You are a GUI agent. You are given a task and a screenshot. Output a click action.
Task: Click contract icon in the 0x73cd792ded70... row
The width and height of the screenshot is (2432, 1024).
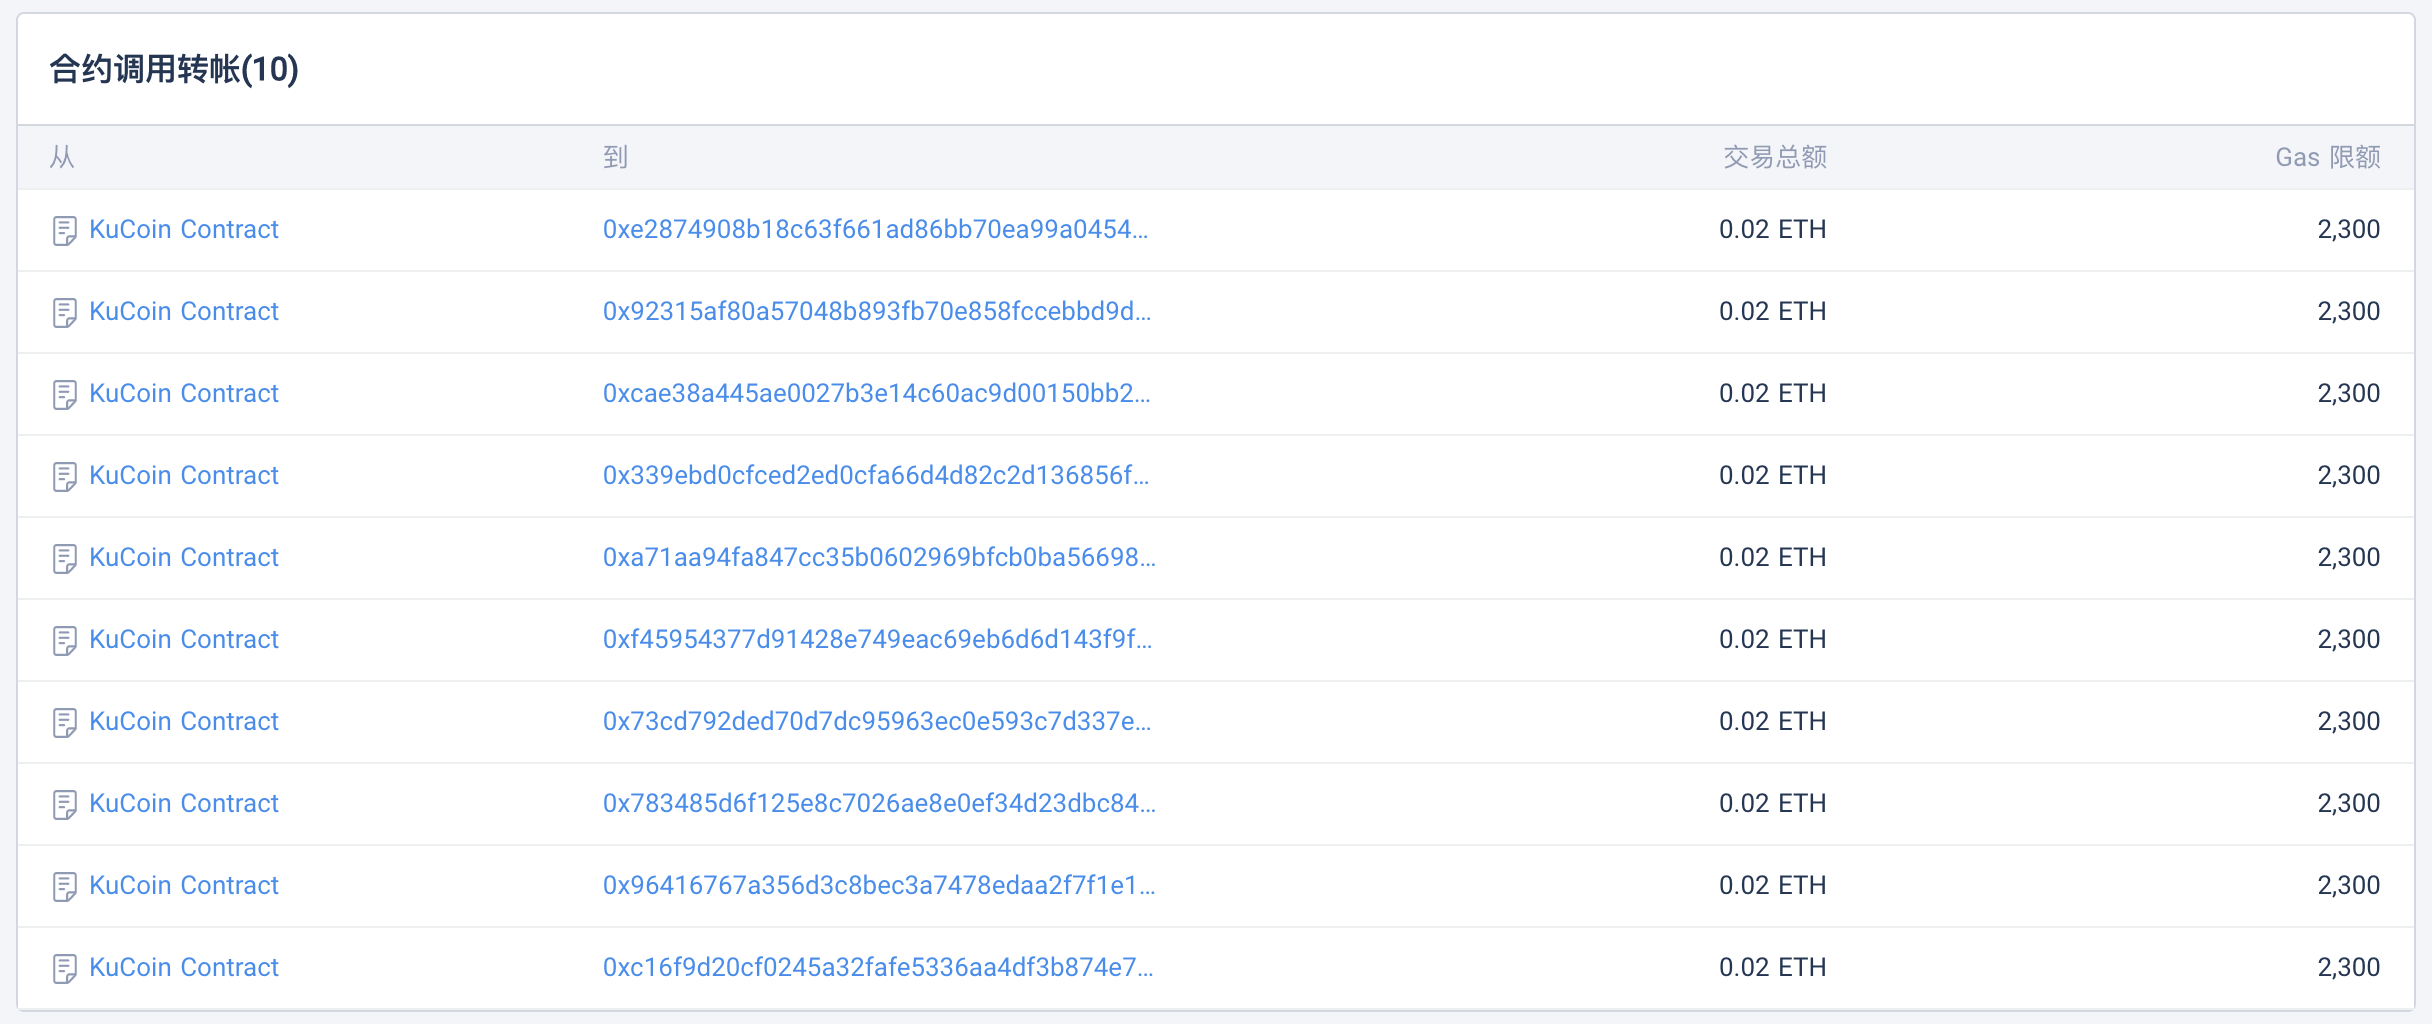tap(64, 723)
